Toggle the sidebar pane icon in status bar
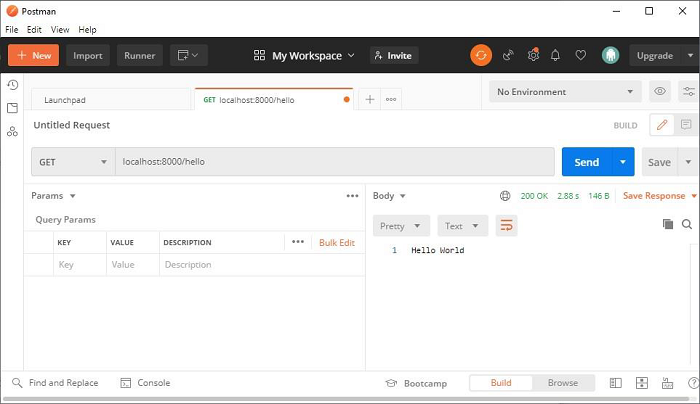Screen dimensions: 700x404 [616, 383]
